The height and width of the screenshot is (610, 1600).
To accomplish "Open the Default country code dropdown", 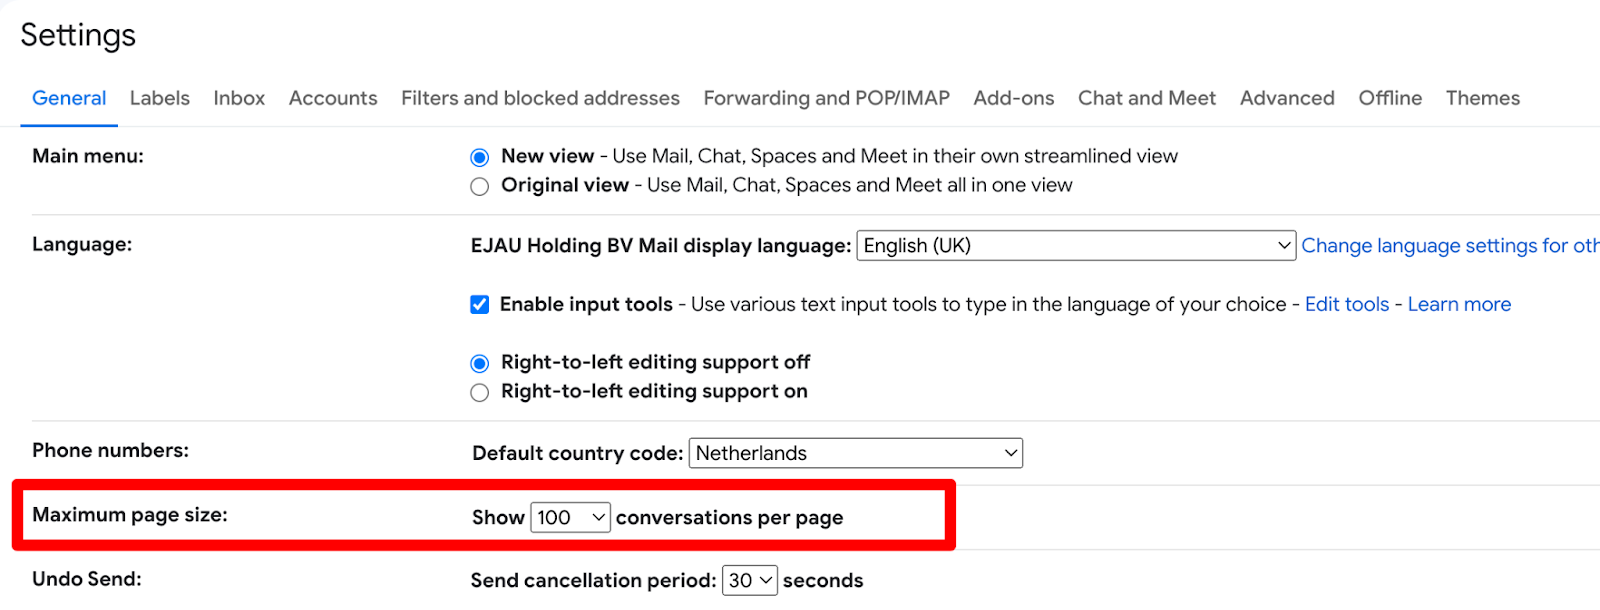I will (x=856, y=453).
